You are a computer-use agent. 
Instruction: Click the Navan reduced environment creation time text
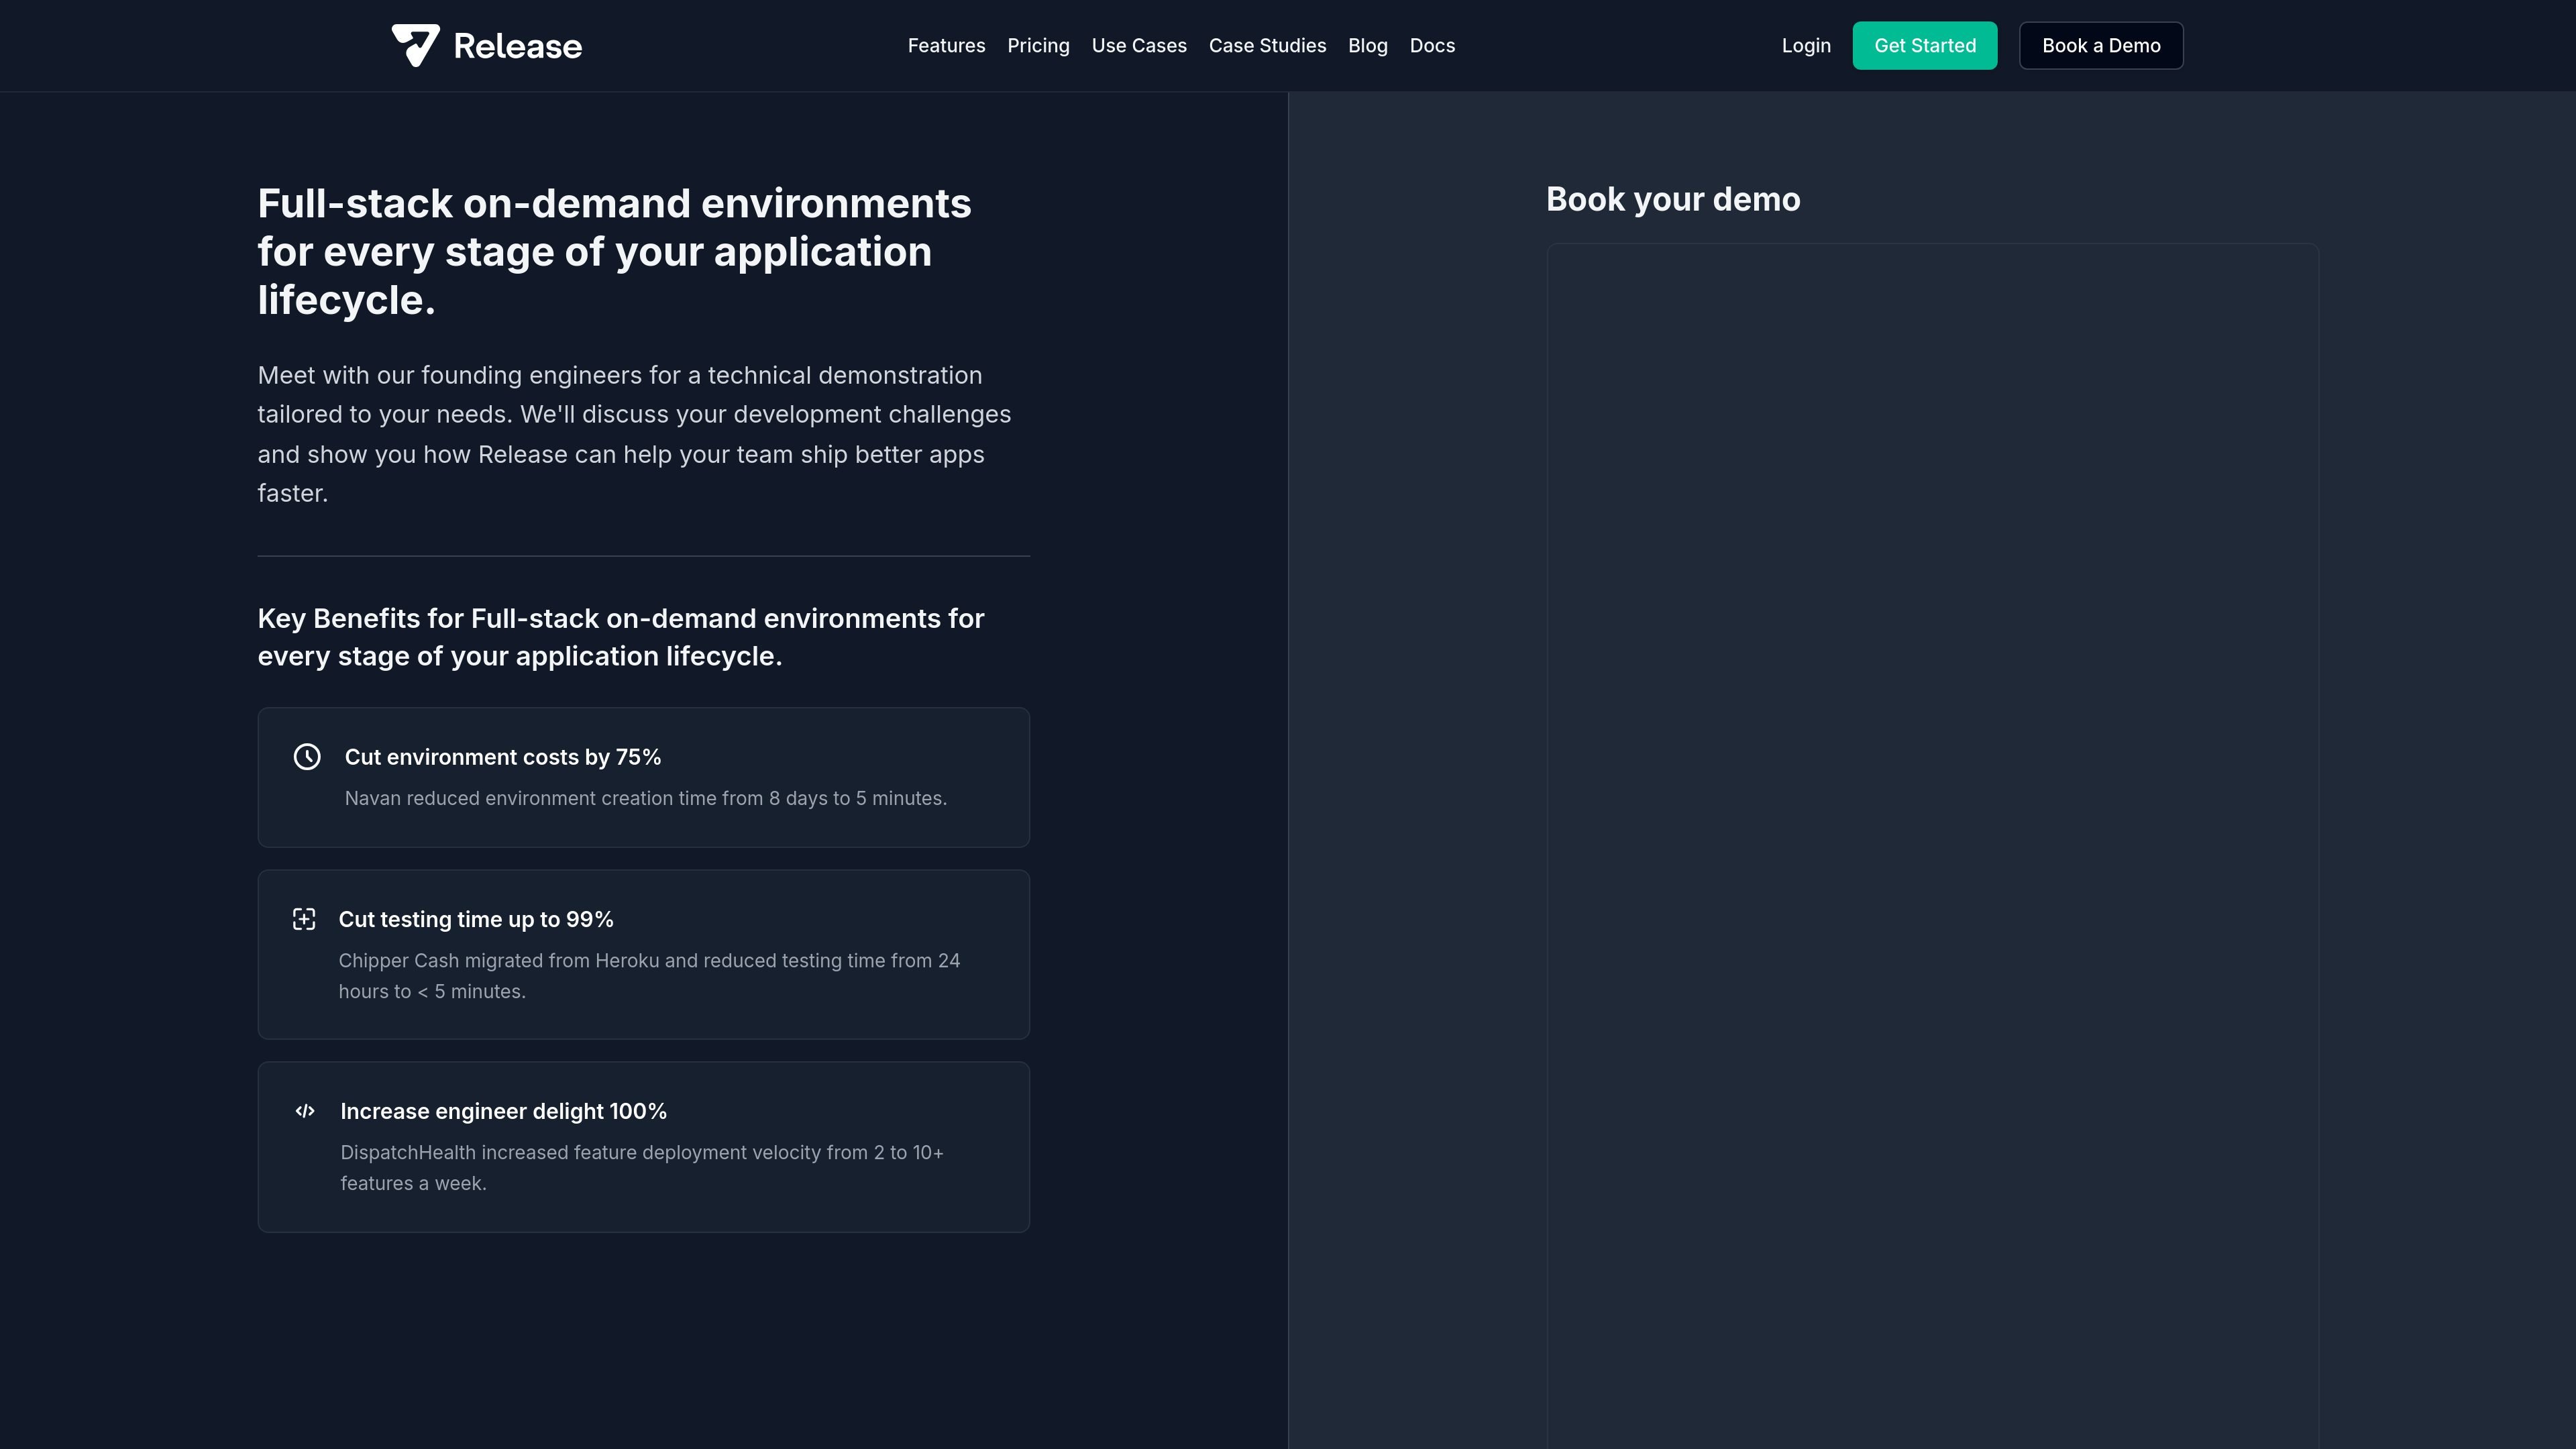click(x=645, y=798)
